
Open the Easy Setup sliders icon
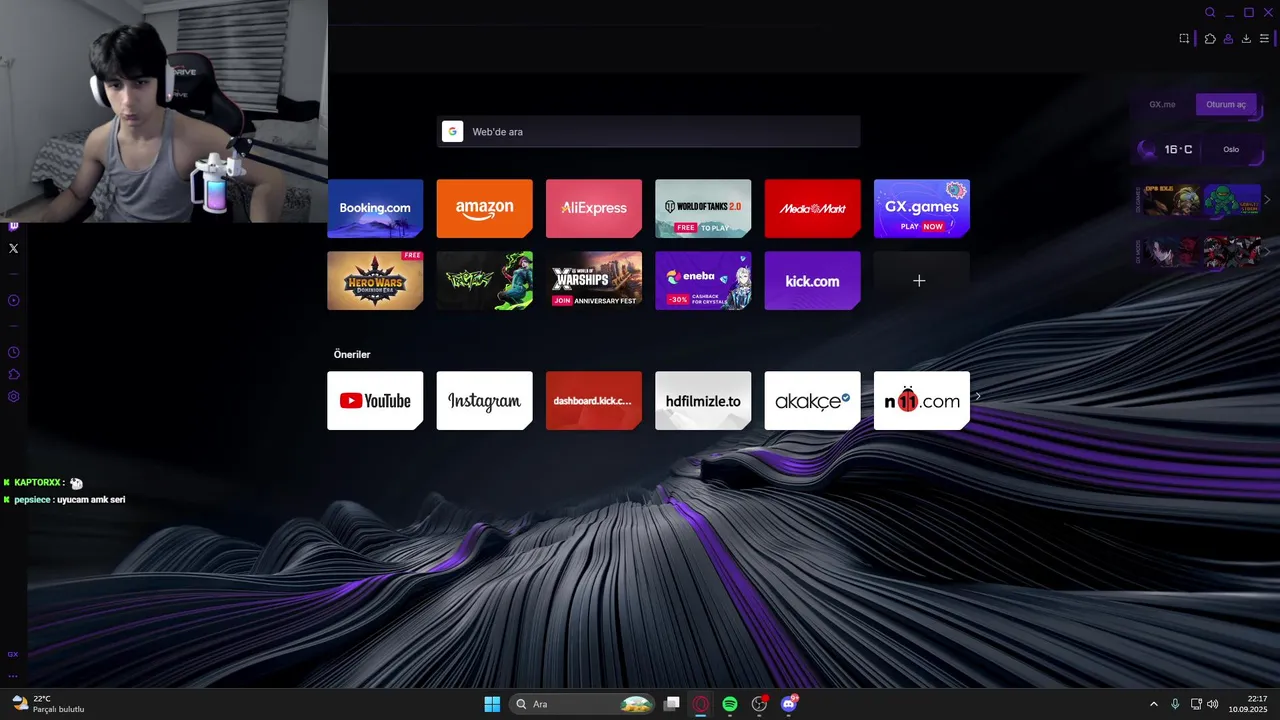click(1264, 39)
